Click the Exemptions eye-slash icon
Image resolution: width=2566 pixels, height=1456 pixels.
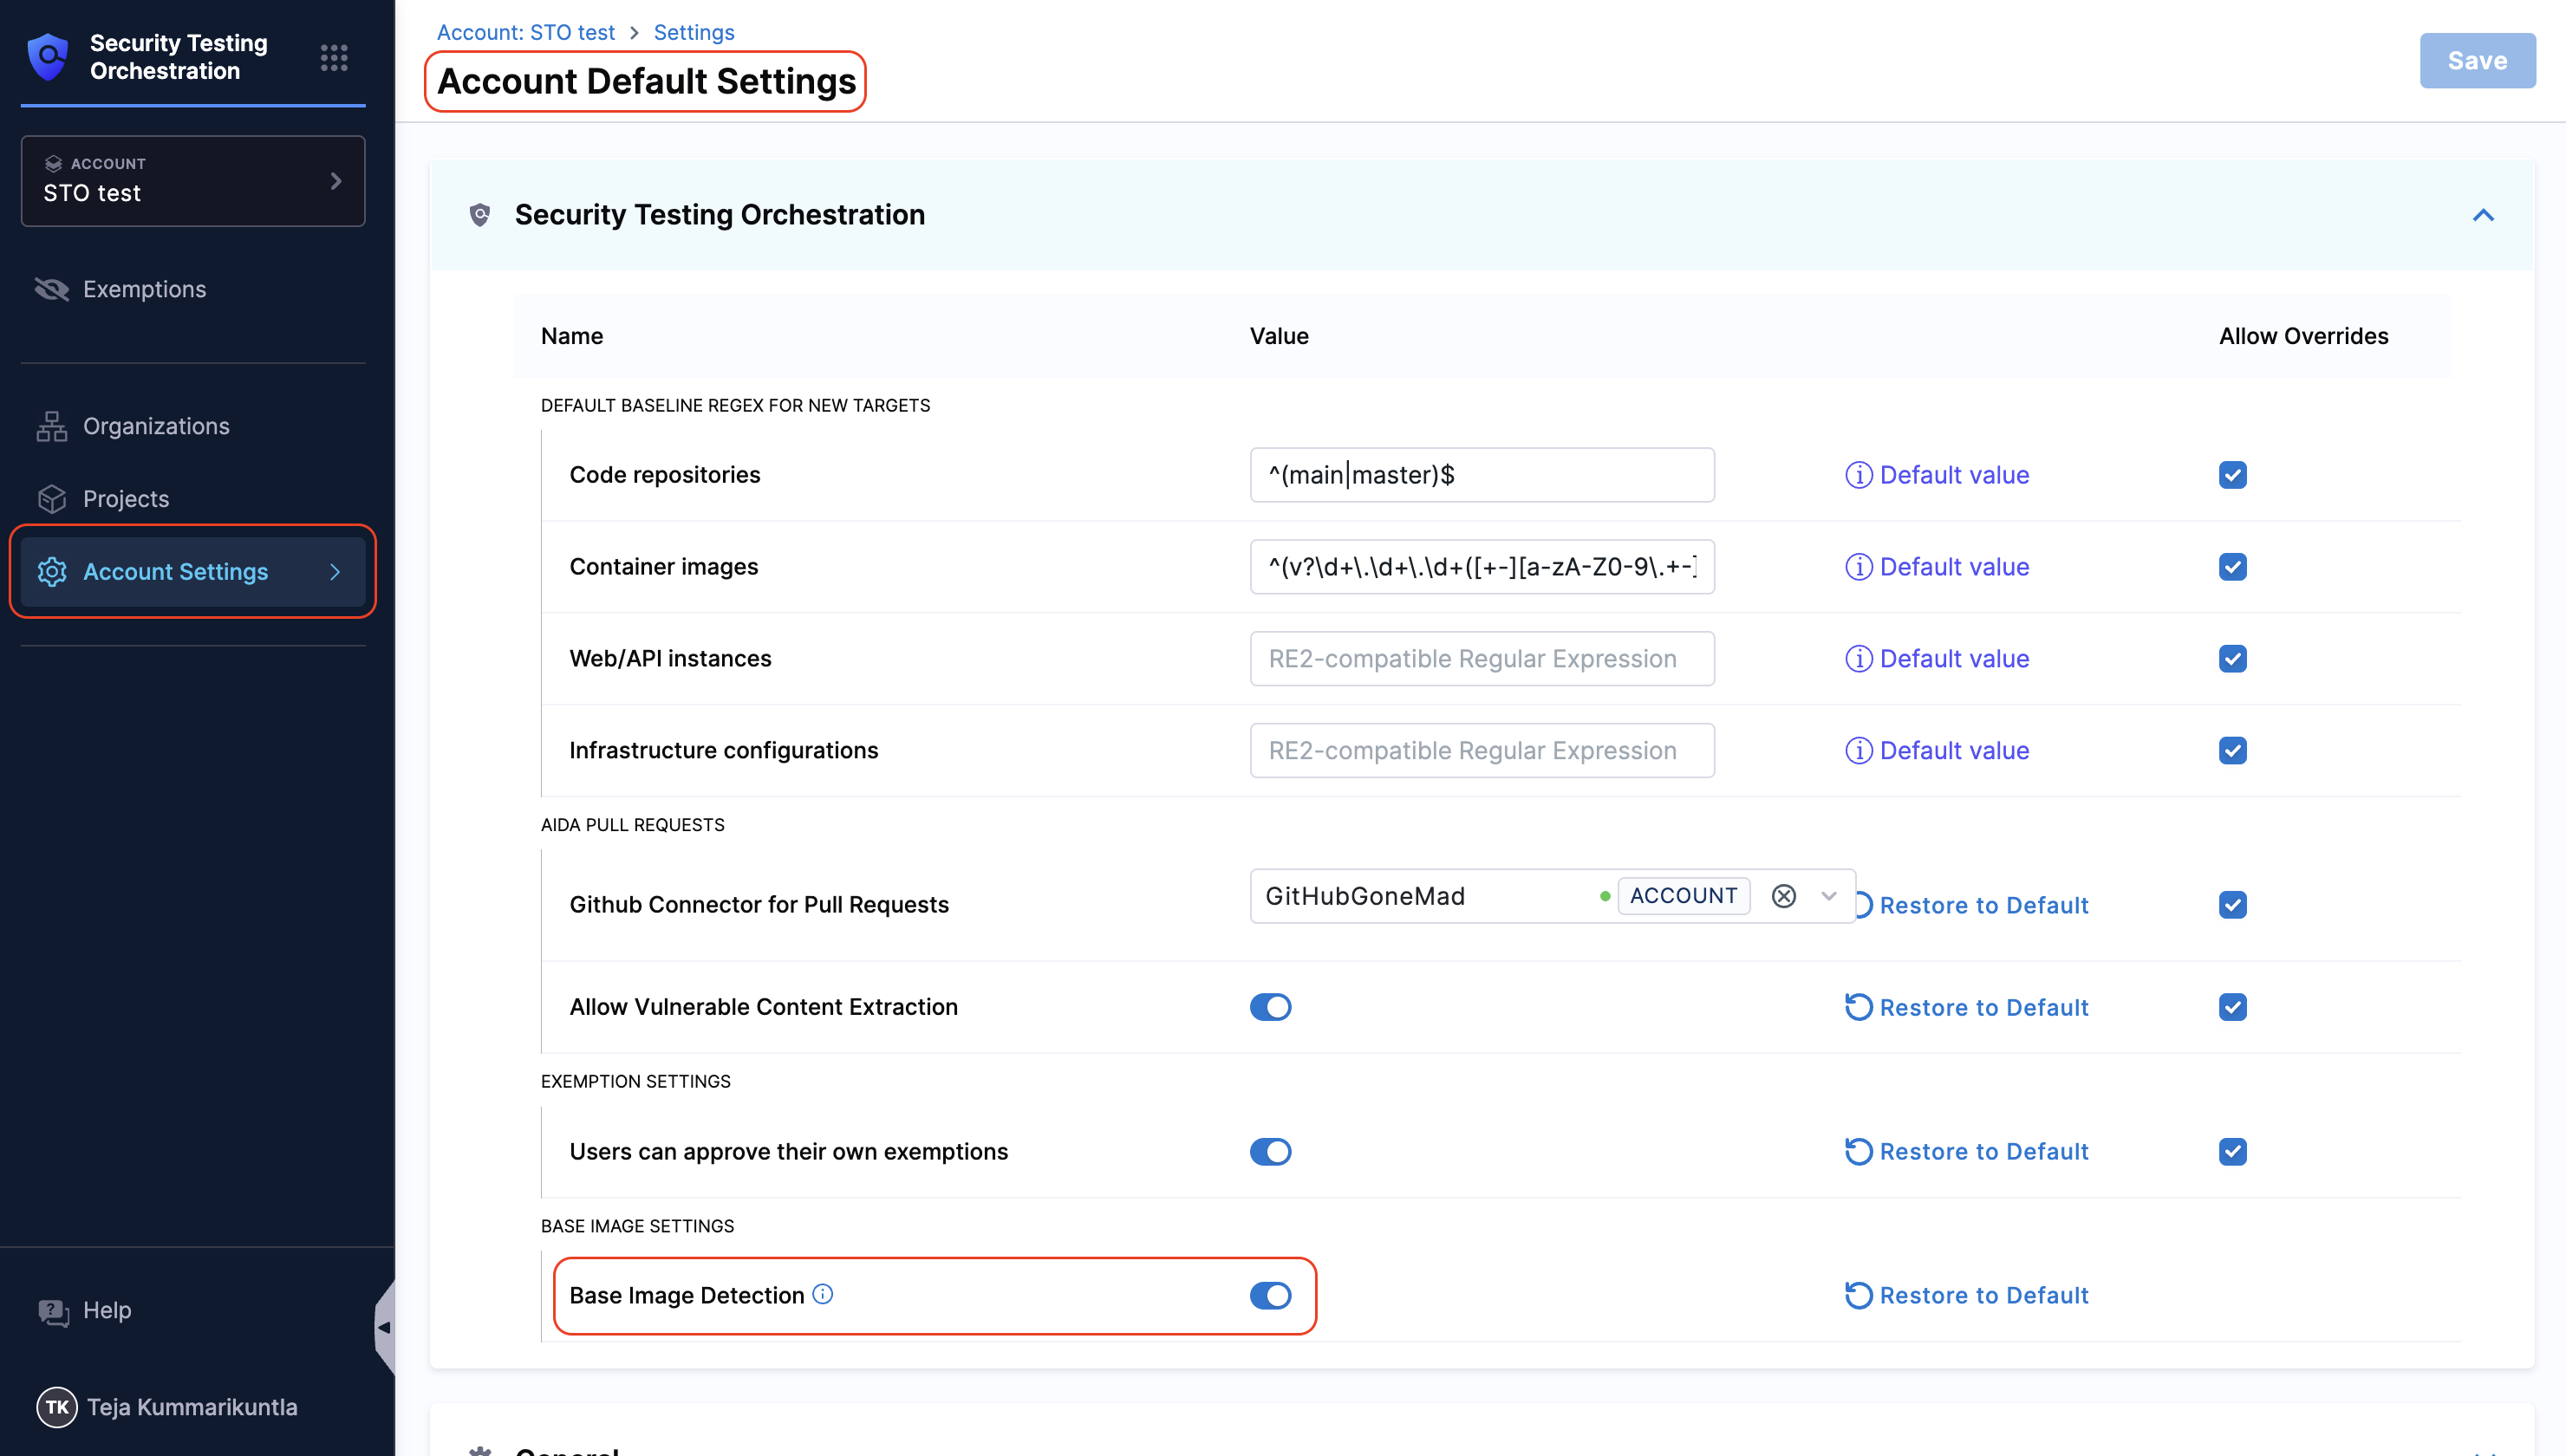52,289
